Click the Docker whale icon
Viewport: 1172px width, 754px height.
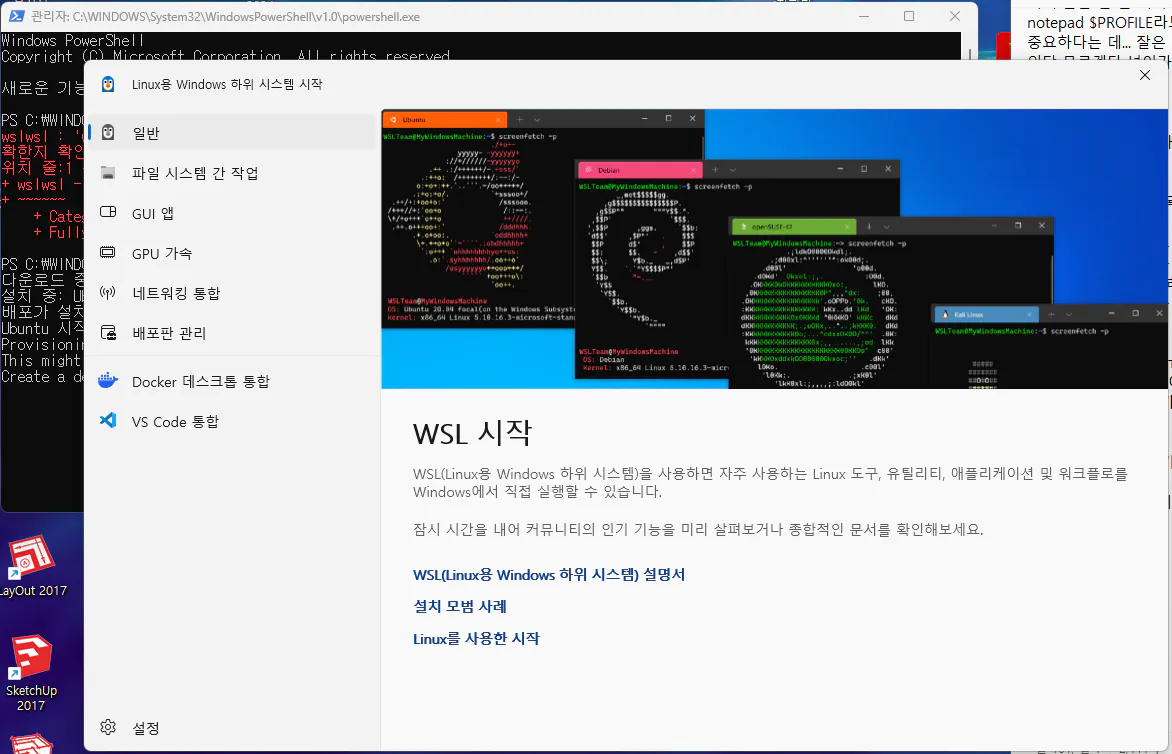(x=108, y=380)
